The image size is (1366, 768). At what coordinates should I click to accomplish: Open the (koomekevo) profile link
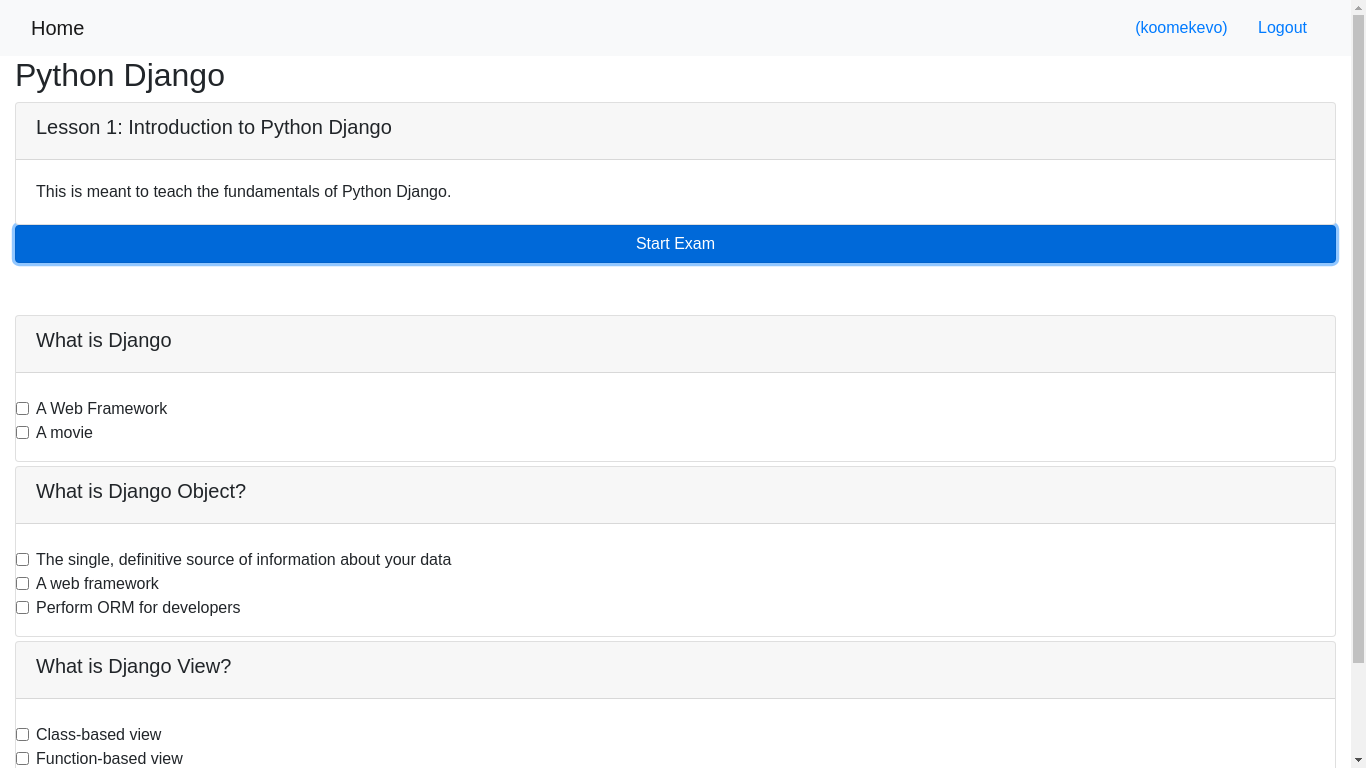[x=1181, y=27]
